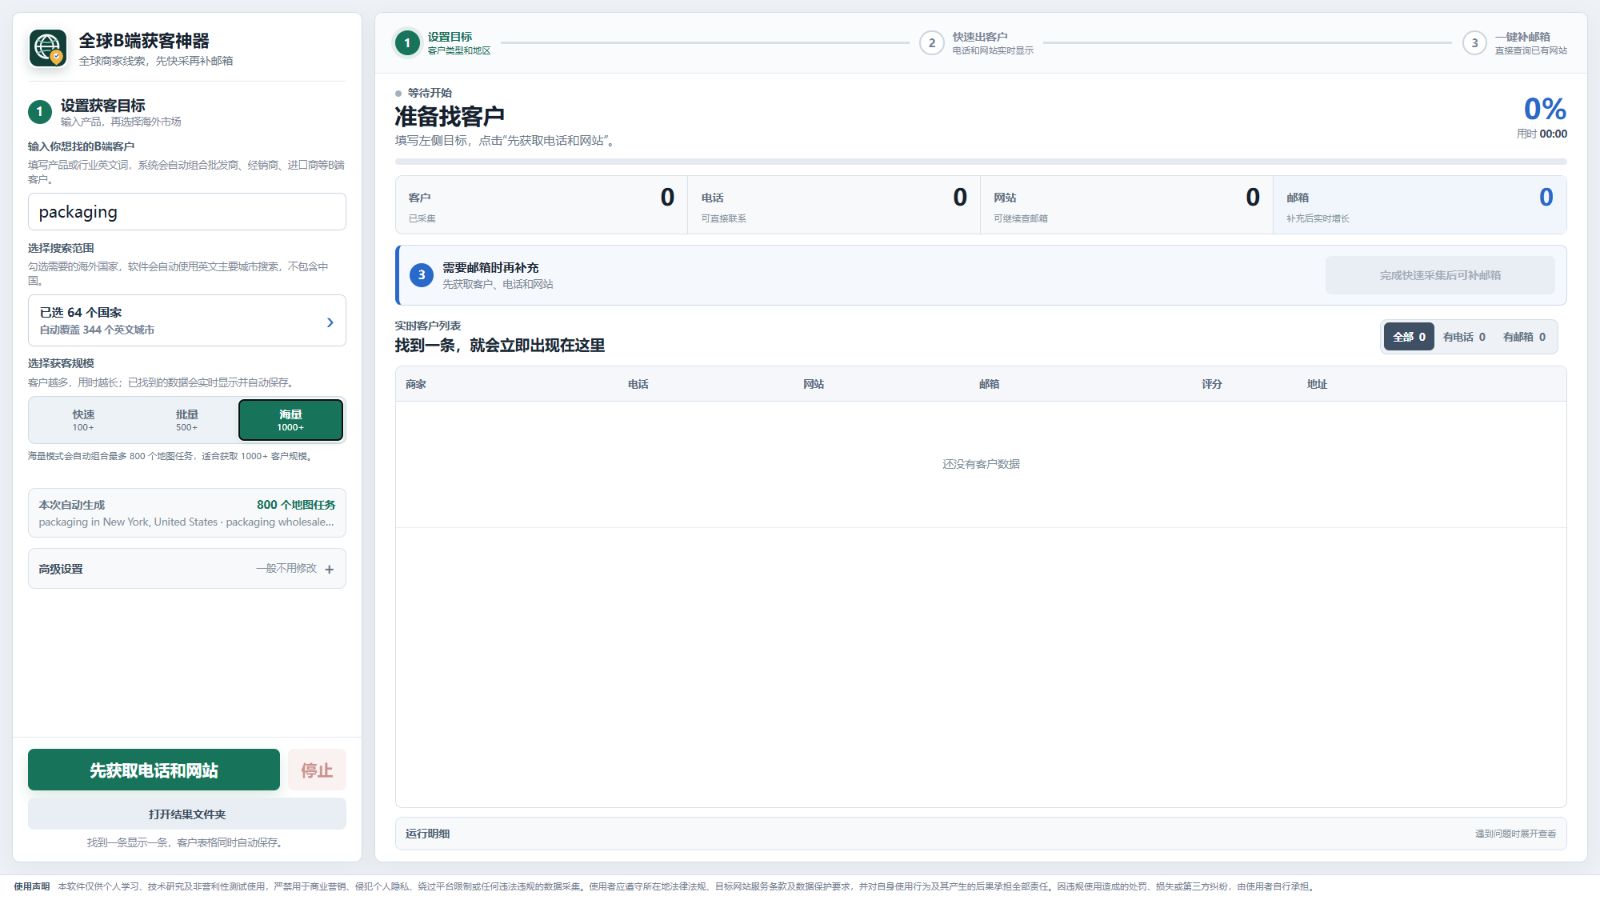Click the 商家 column header
This screenshot has height=900, width=1600.
click(416, 384)
